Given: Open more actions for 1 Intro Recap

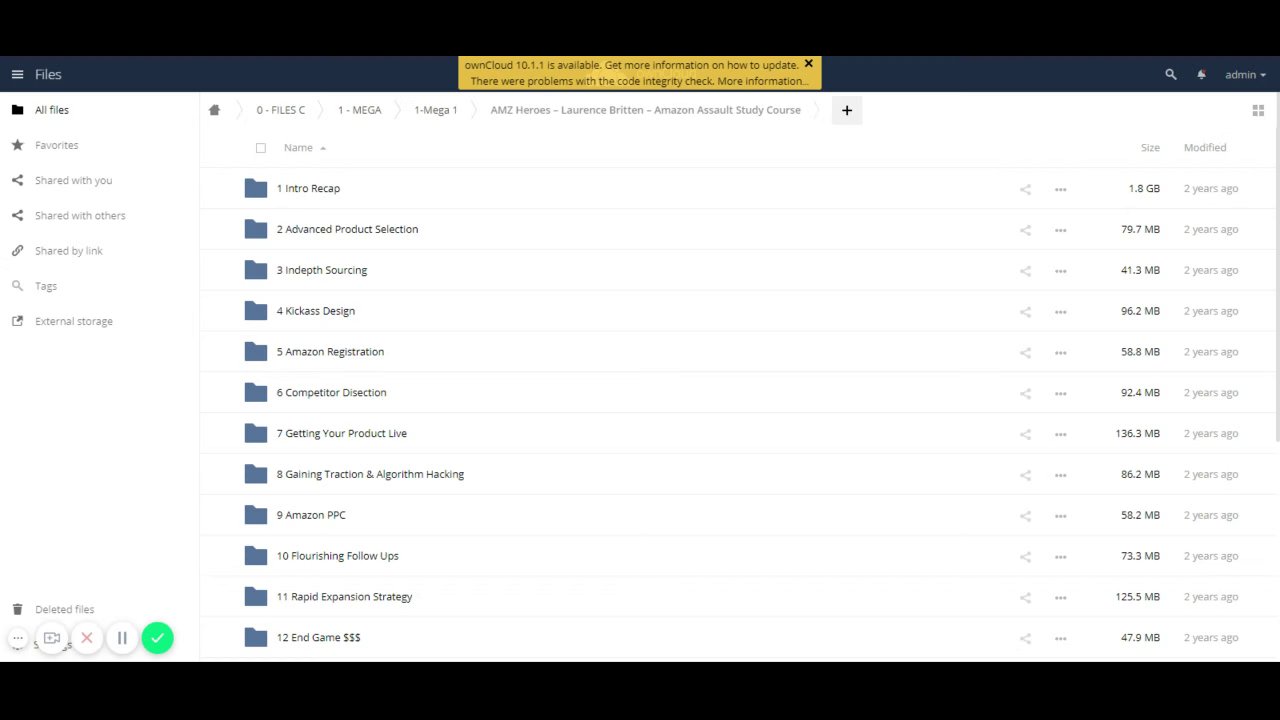Looking at the screenshot, I should (1060, 189).
